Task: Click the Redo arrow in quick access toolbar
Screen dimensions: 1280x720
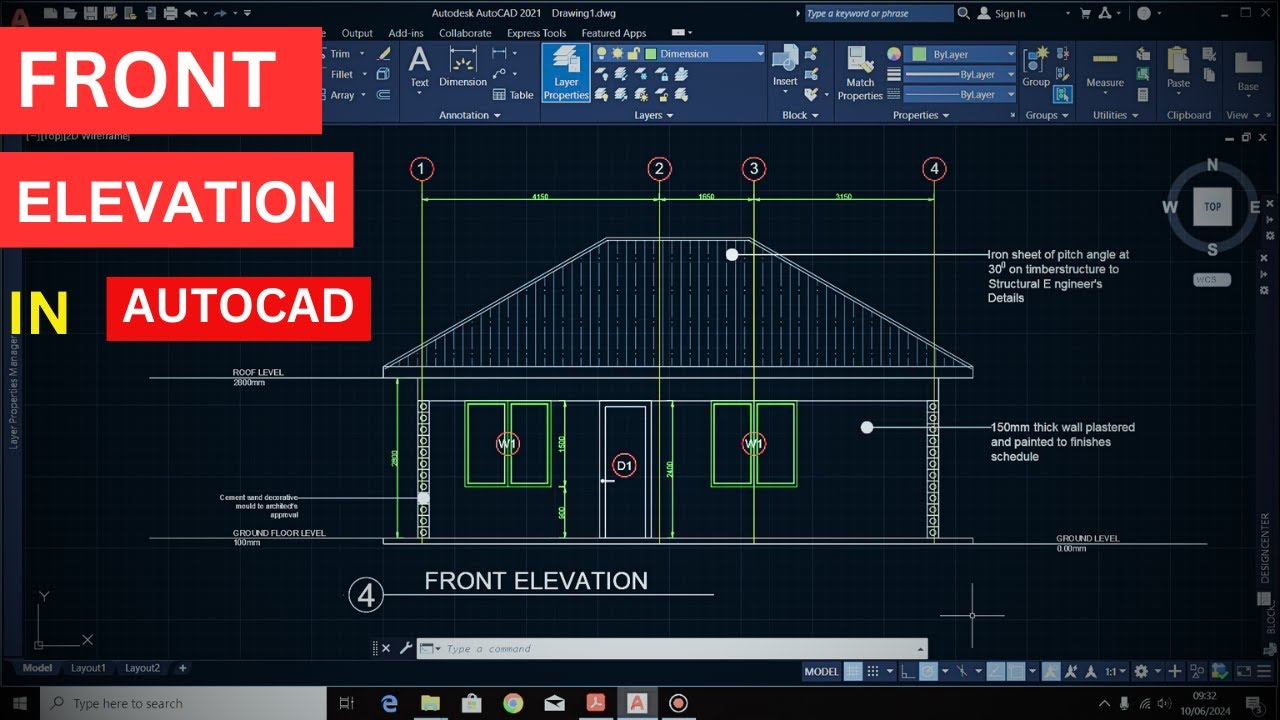Action: click(220, 13)
